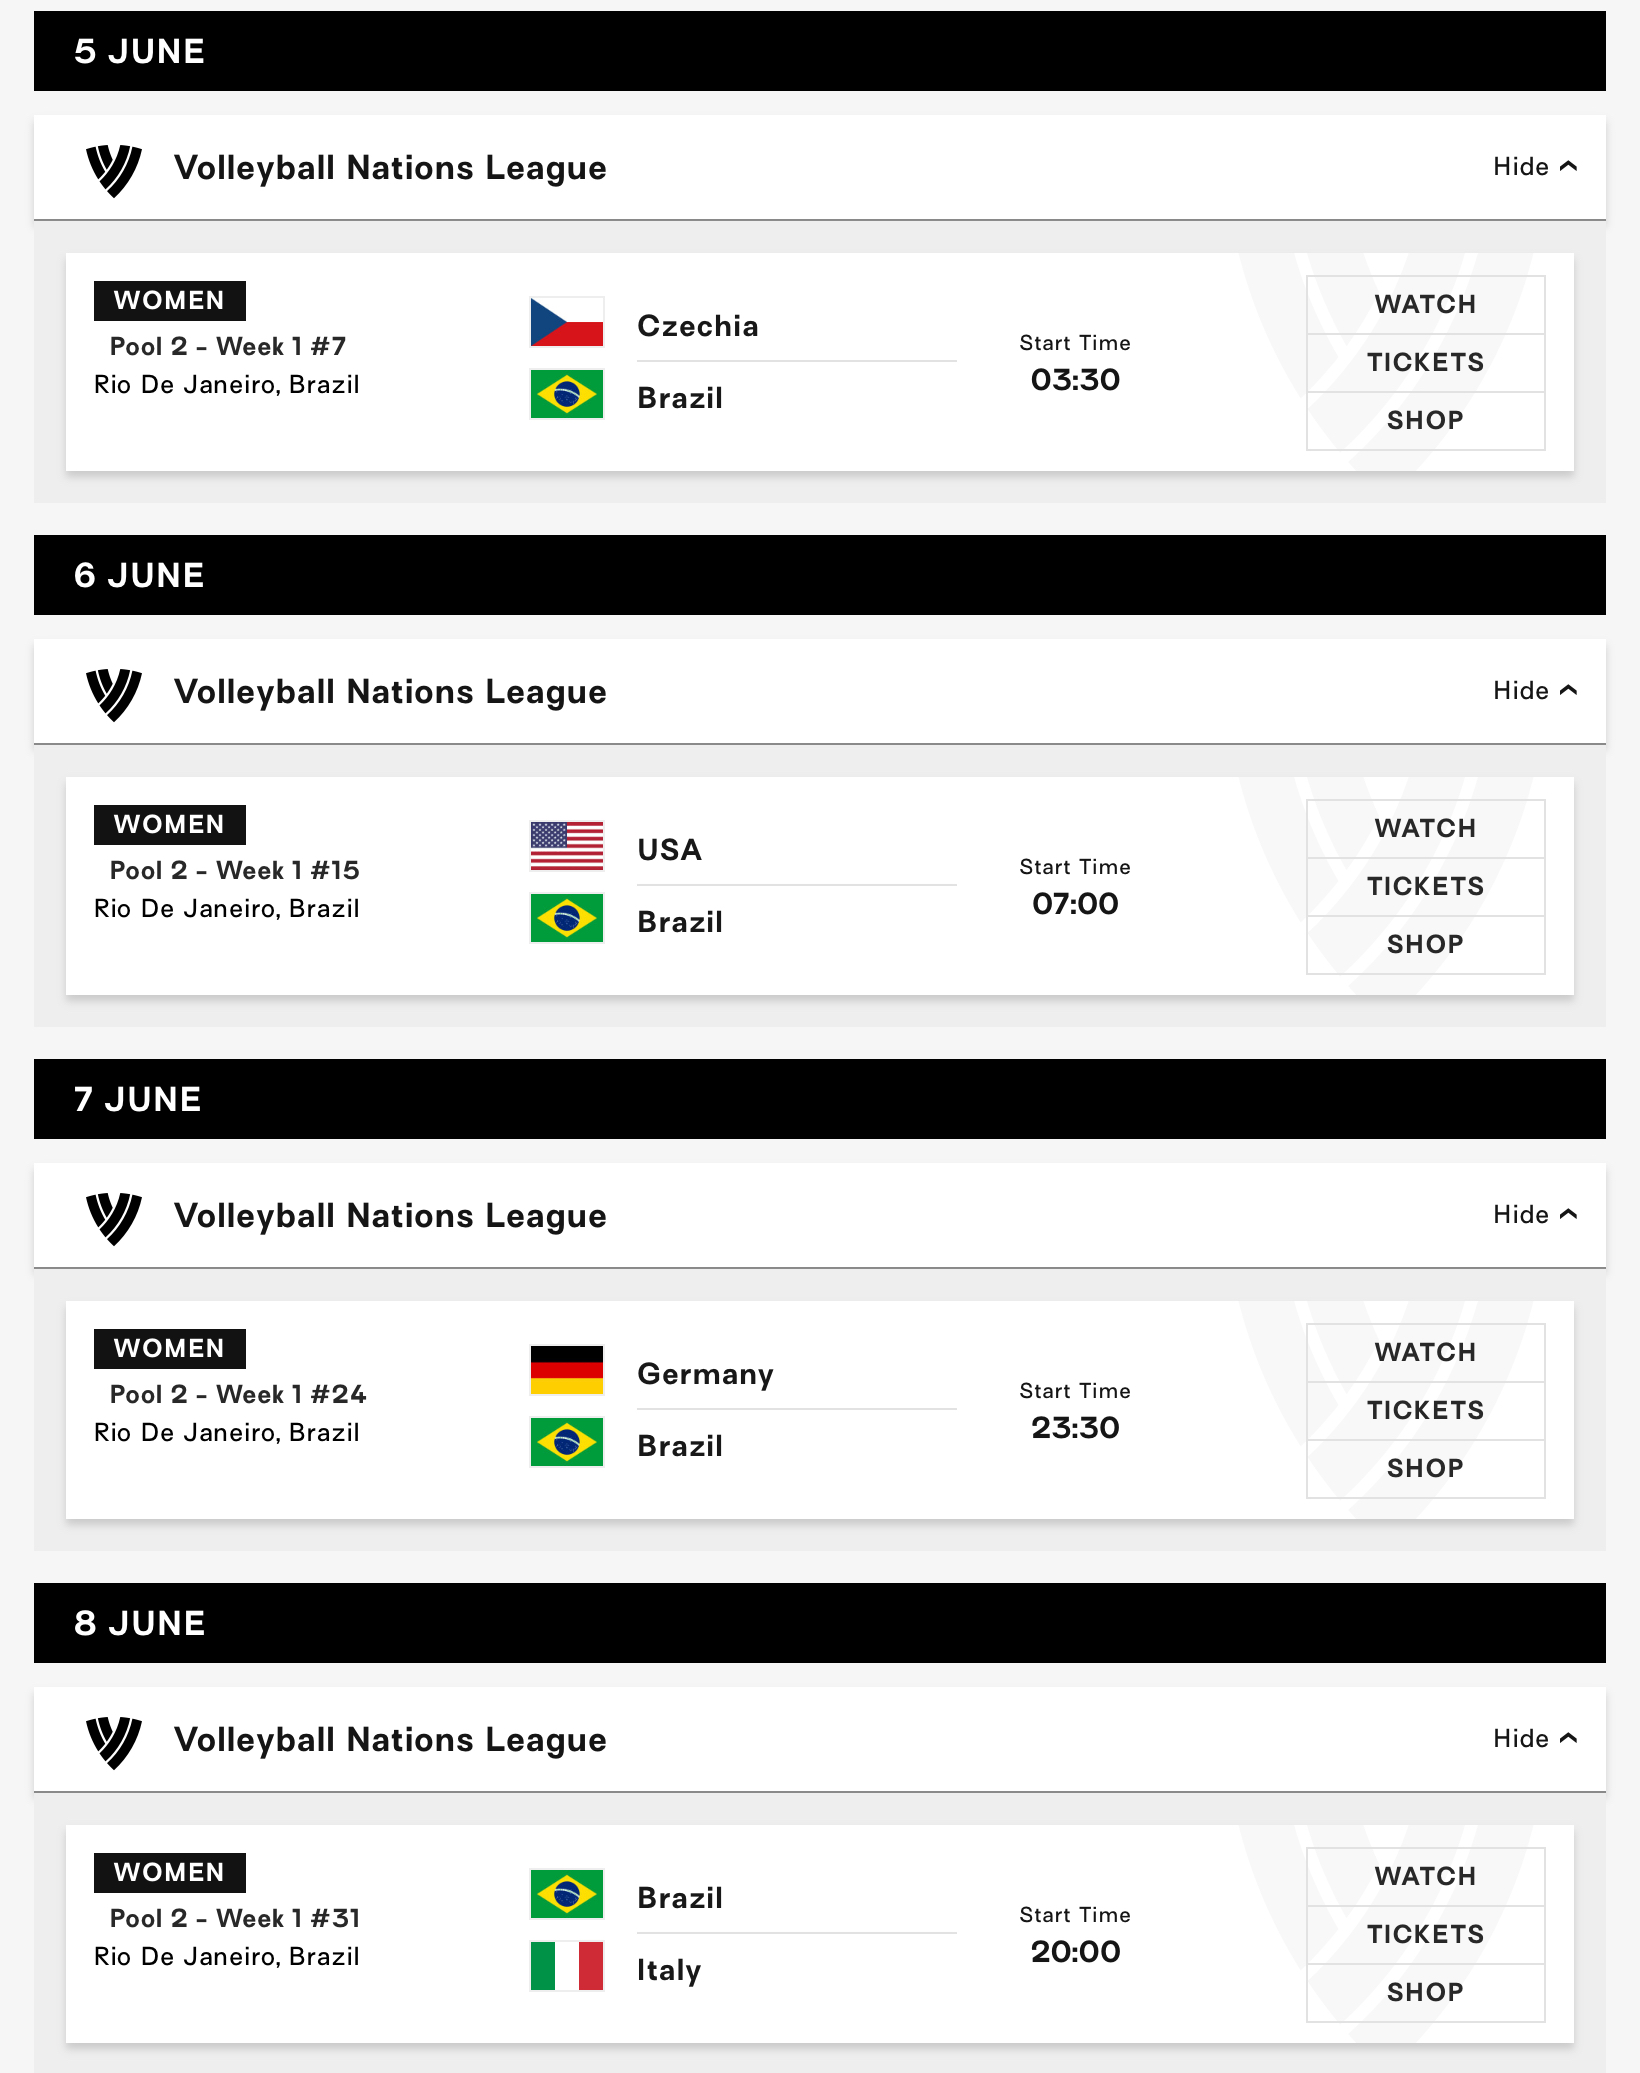Viewport: 1640px width, 2073px height.
Task: Collapse the 7 June league section with Hide
Action: 1535,1215
